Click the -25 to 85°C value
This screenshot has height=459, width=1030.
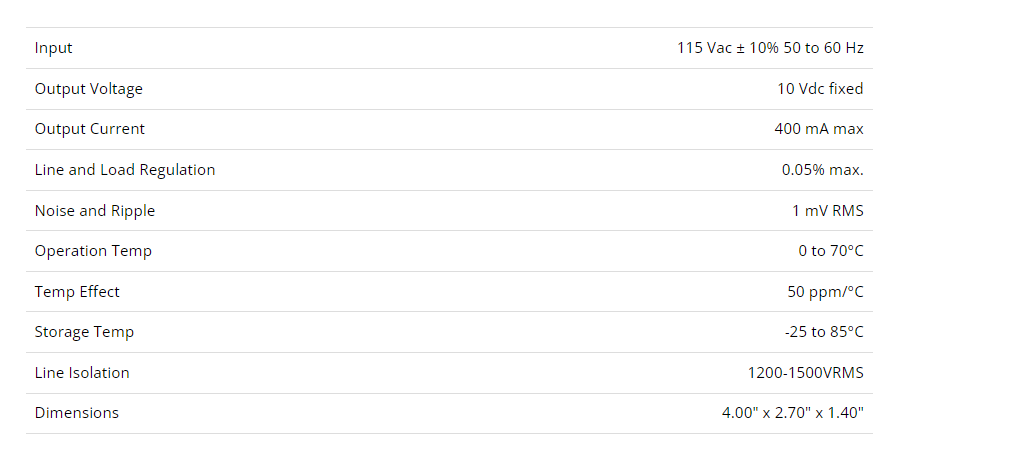[824, 332]
